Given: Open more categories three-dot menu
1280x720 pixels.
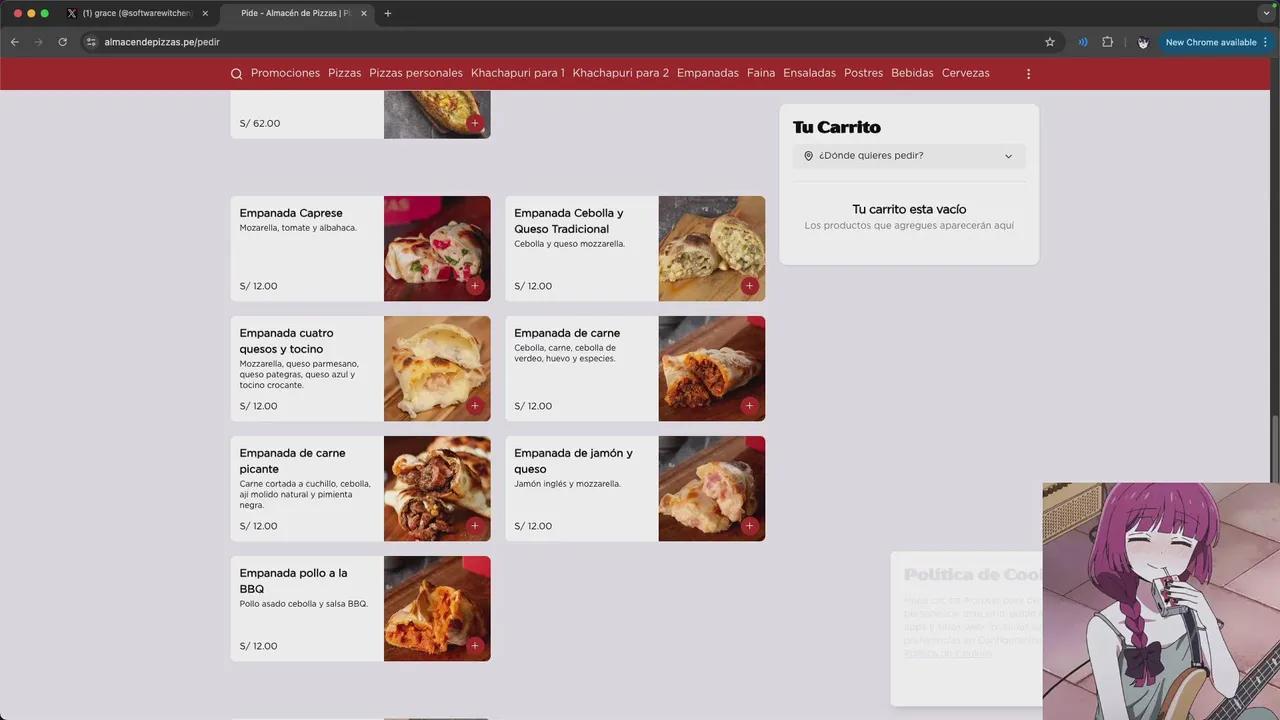Looking at the screenshot, I should click(1028, 74).
